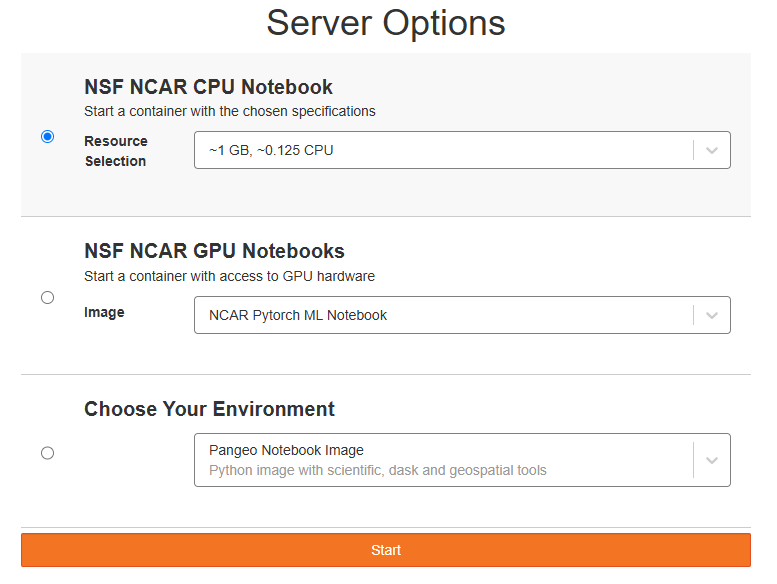The height and width of the screenshot is (584, 777).
Task: Click the chevron arrow beside Pangeo Notebook Image
Action: pyautogui.click(x=711, y=460)
